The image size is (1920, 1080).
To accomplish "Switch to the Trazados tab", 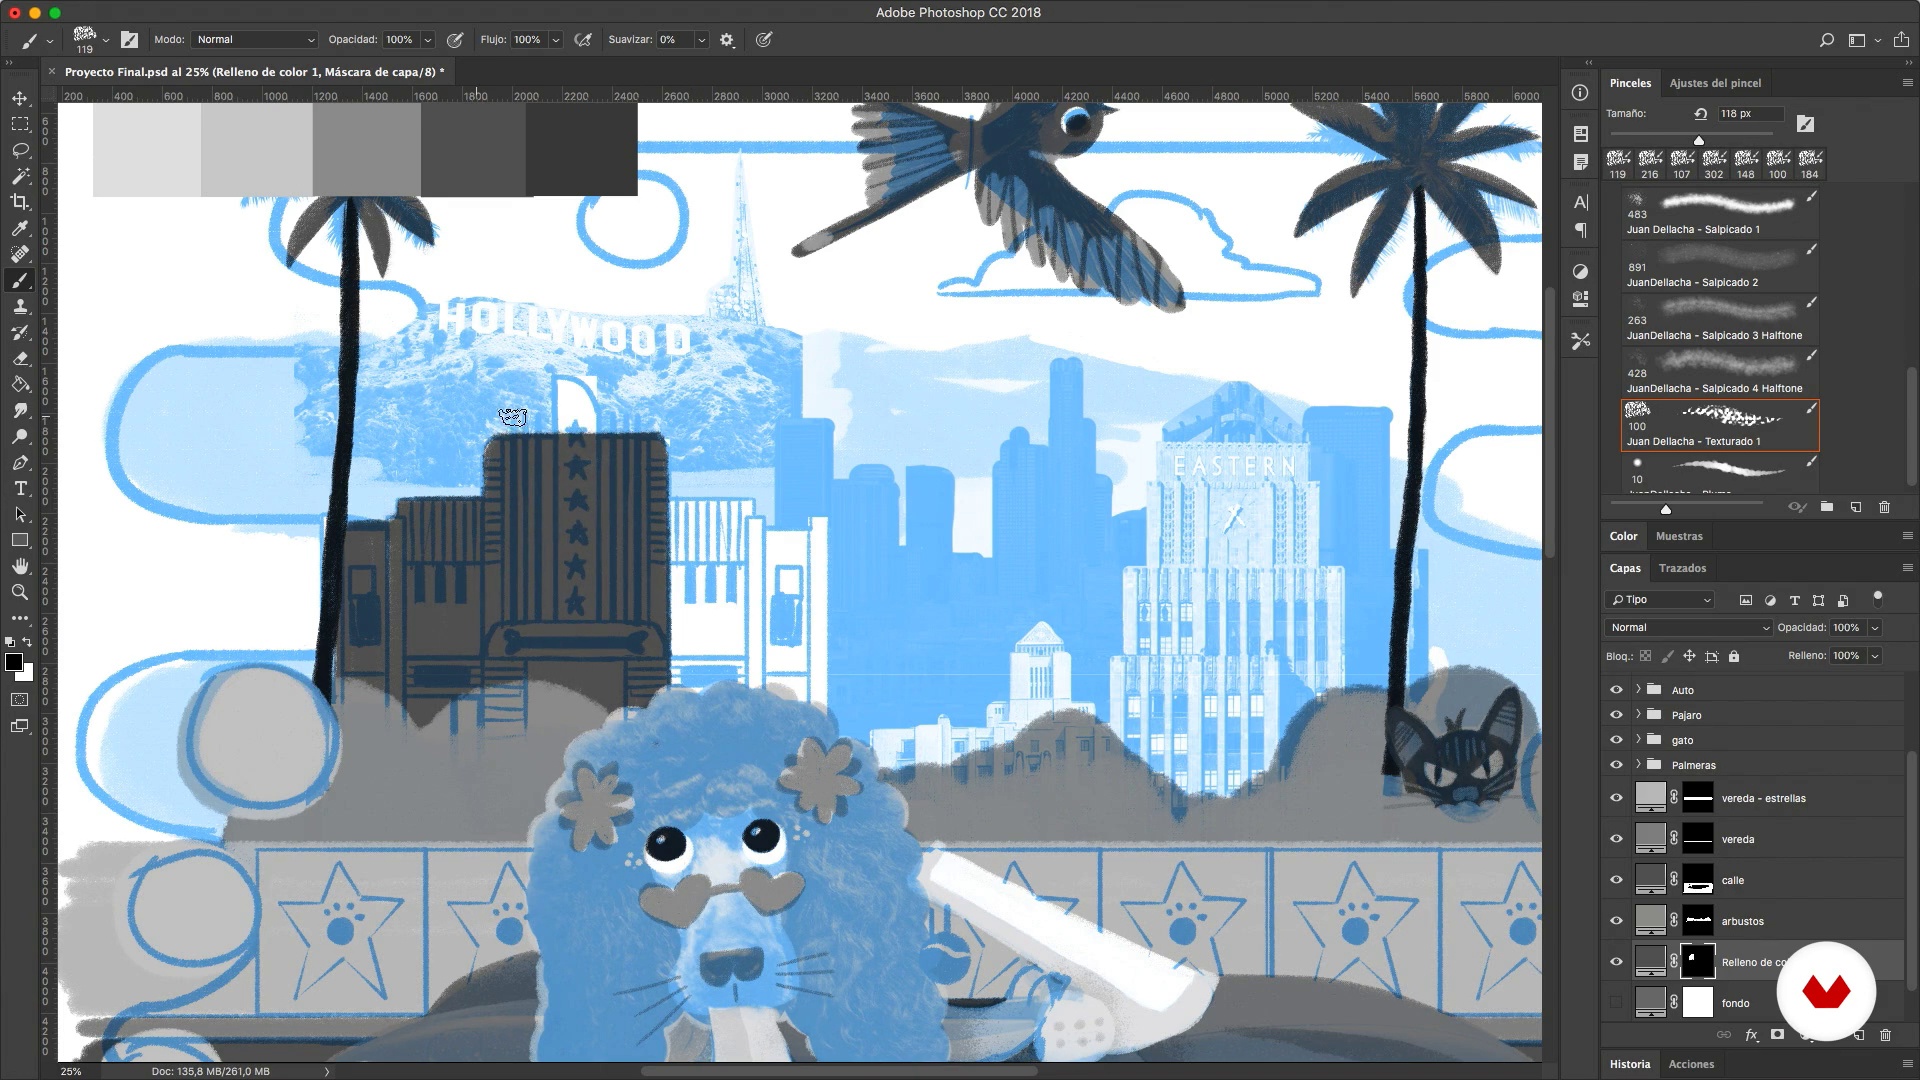I will 1682,568.
